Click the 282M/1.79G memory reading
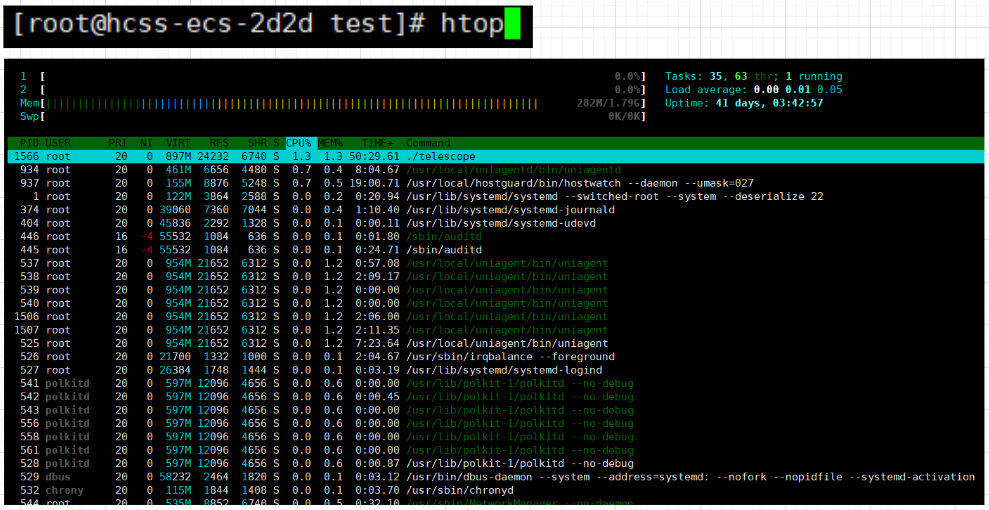This screenshot has width=989, height=510. pos(611,103)
